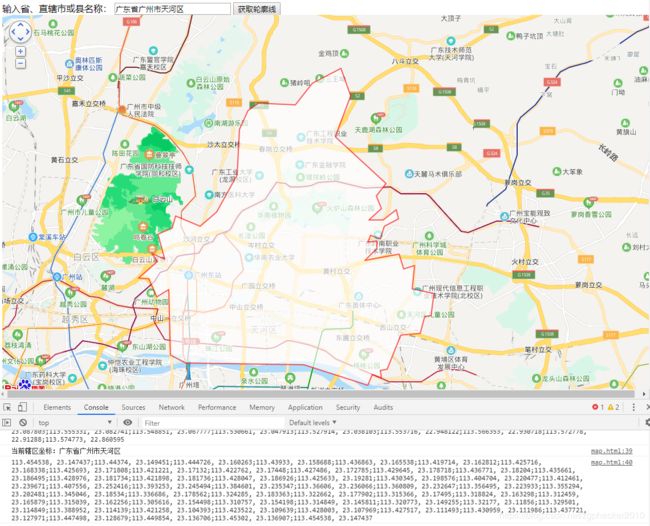Open the map.html:40 source link
Screen dimensions: 650x526
pos(611,462)
